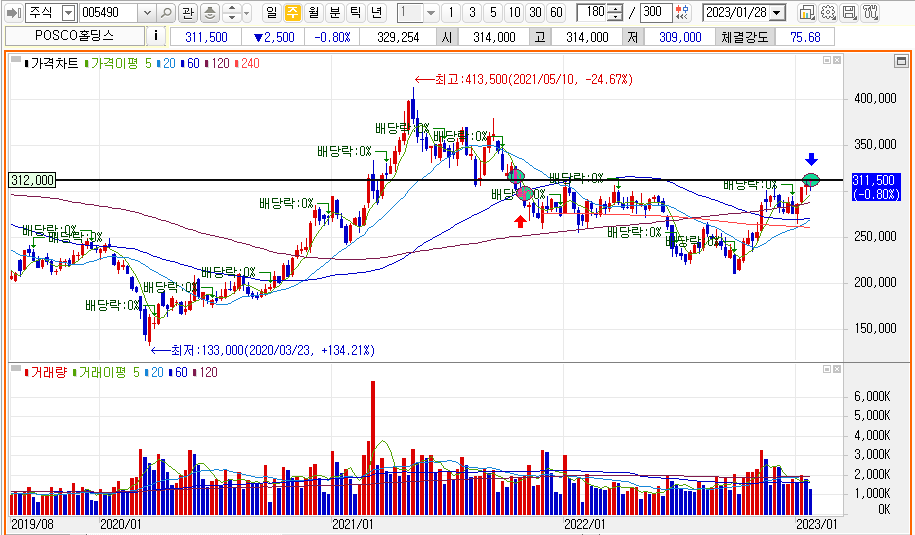Click the magnifier stock search icon

point(166,12)
